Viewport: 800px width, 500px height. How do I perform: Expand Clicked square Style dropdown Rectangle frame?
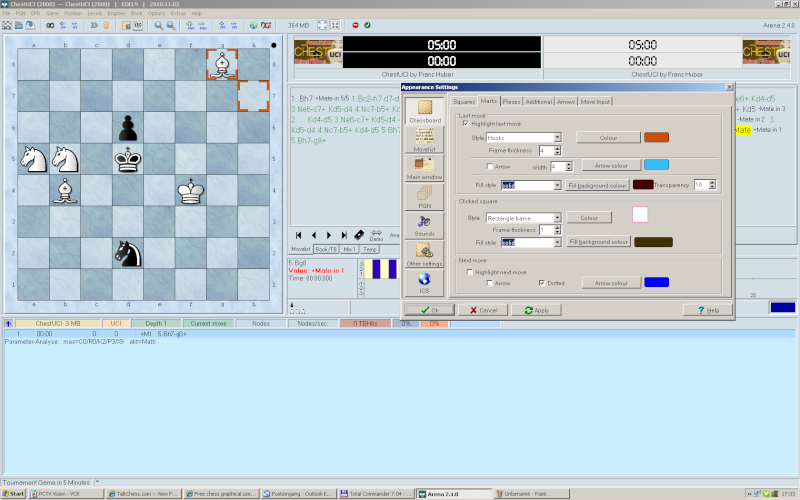tap(557, 218)
